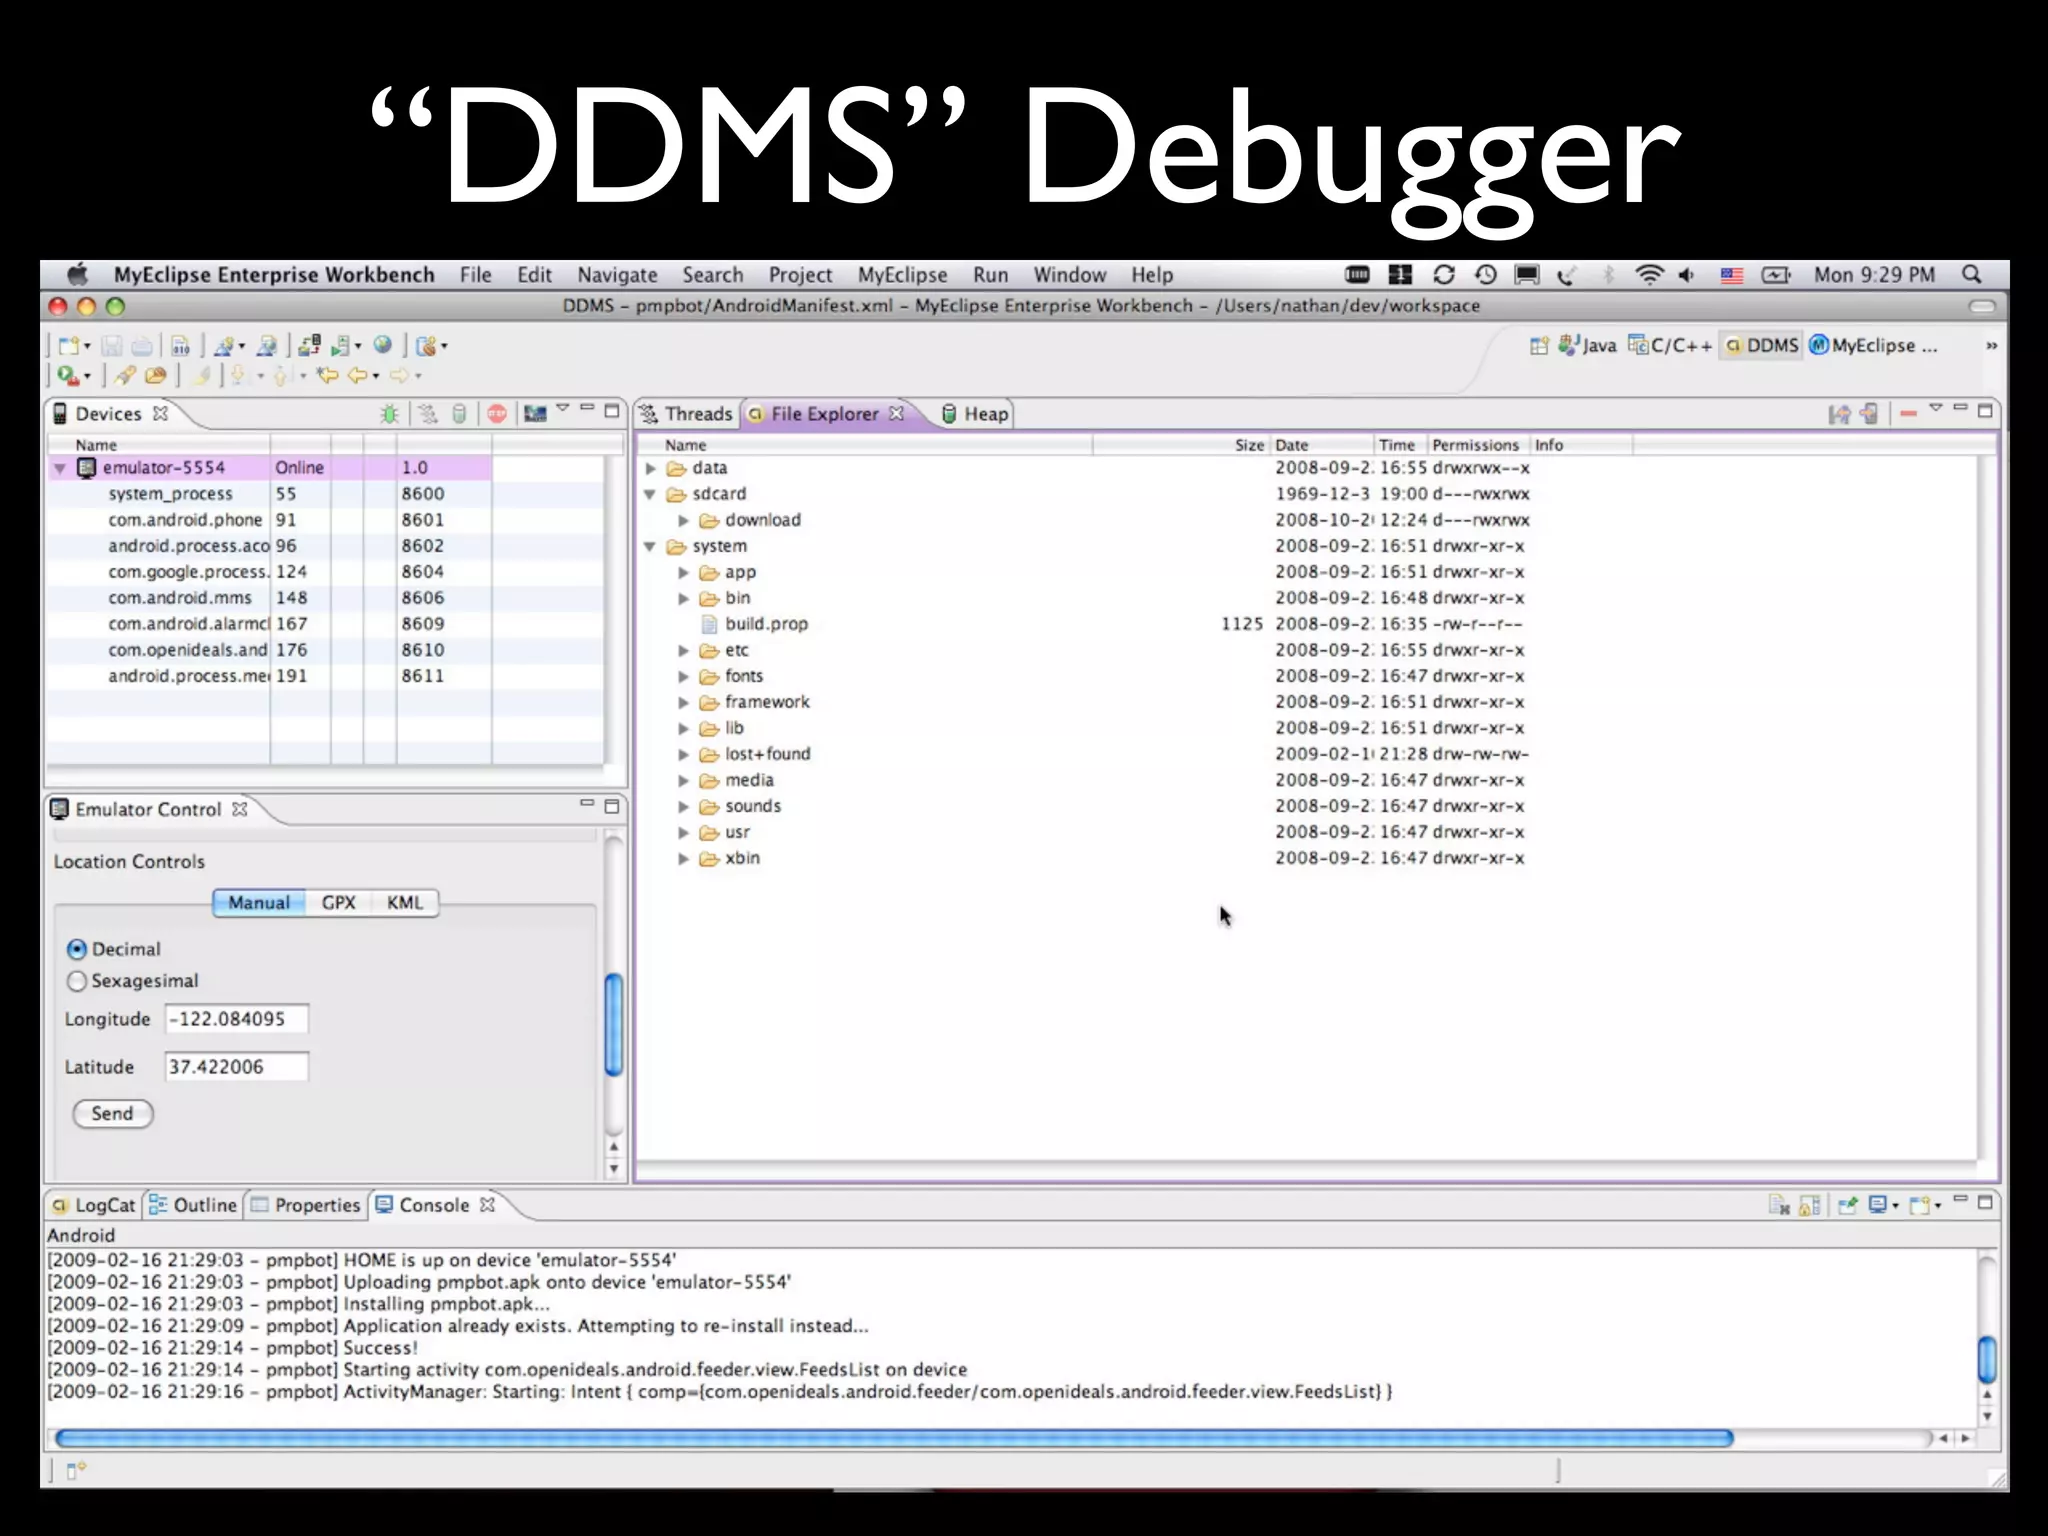Click the Console horizontal scrollbar thumb
The height and width of the screenshot is (1536, 2048).
click(x=893, y=1439)
